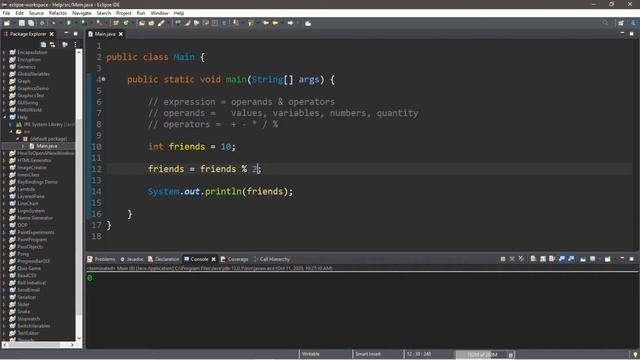This screenshot has width=640, height=360.
Task: Click Clear Console icon in console toolbar
Action: 533,259
